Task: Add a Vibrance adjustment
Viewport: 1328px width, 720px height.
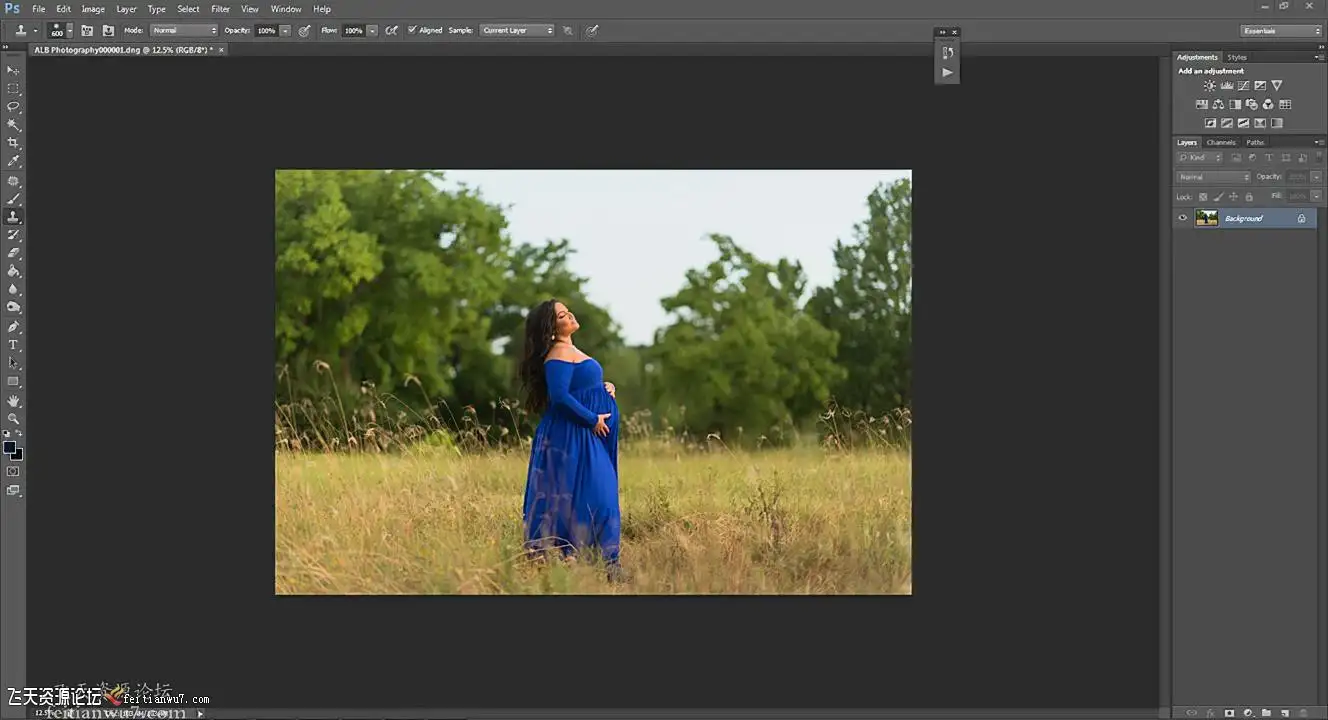Action: click(1277, 86)
